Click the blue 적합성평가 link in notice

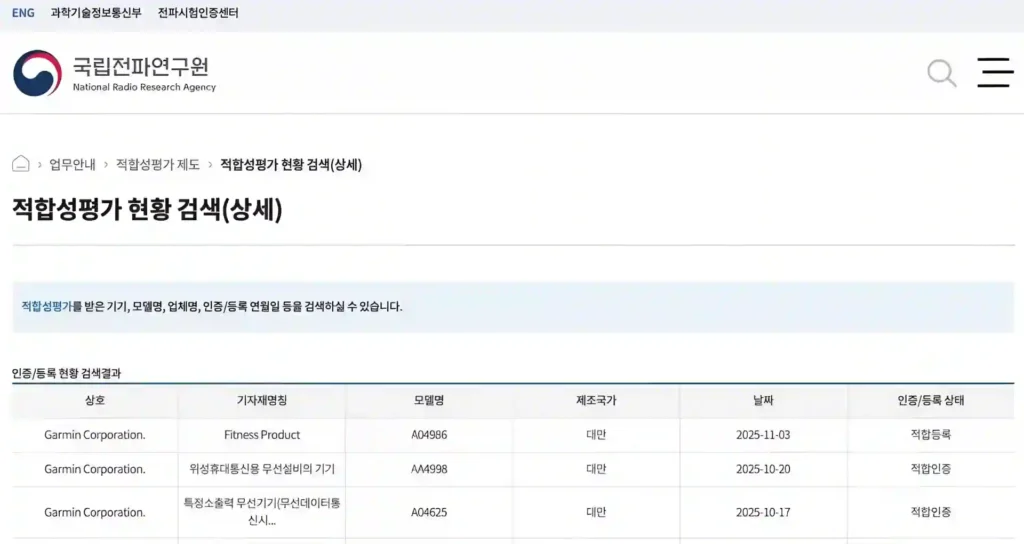click(x=46, y=306)
